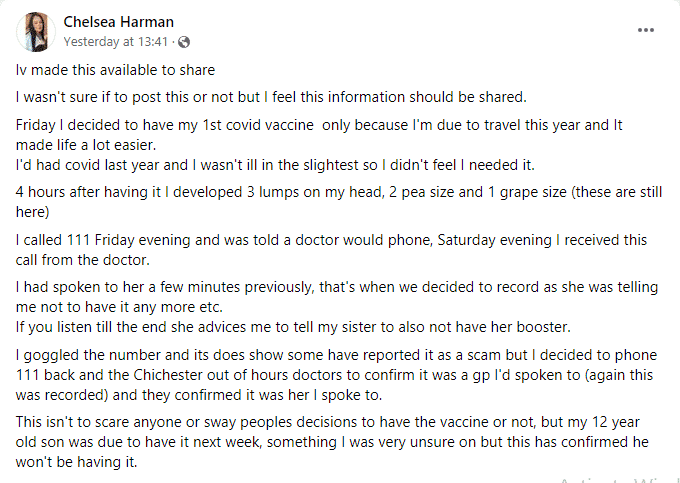Click the line starting 'I goggled the number'
The height and width of the screenshot is (483, 680).
coord(337,355)
